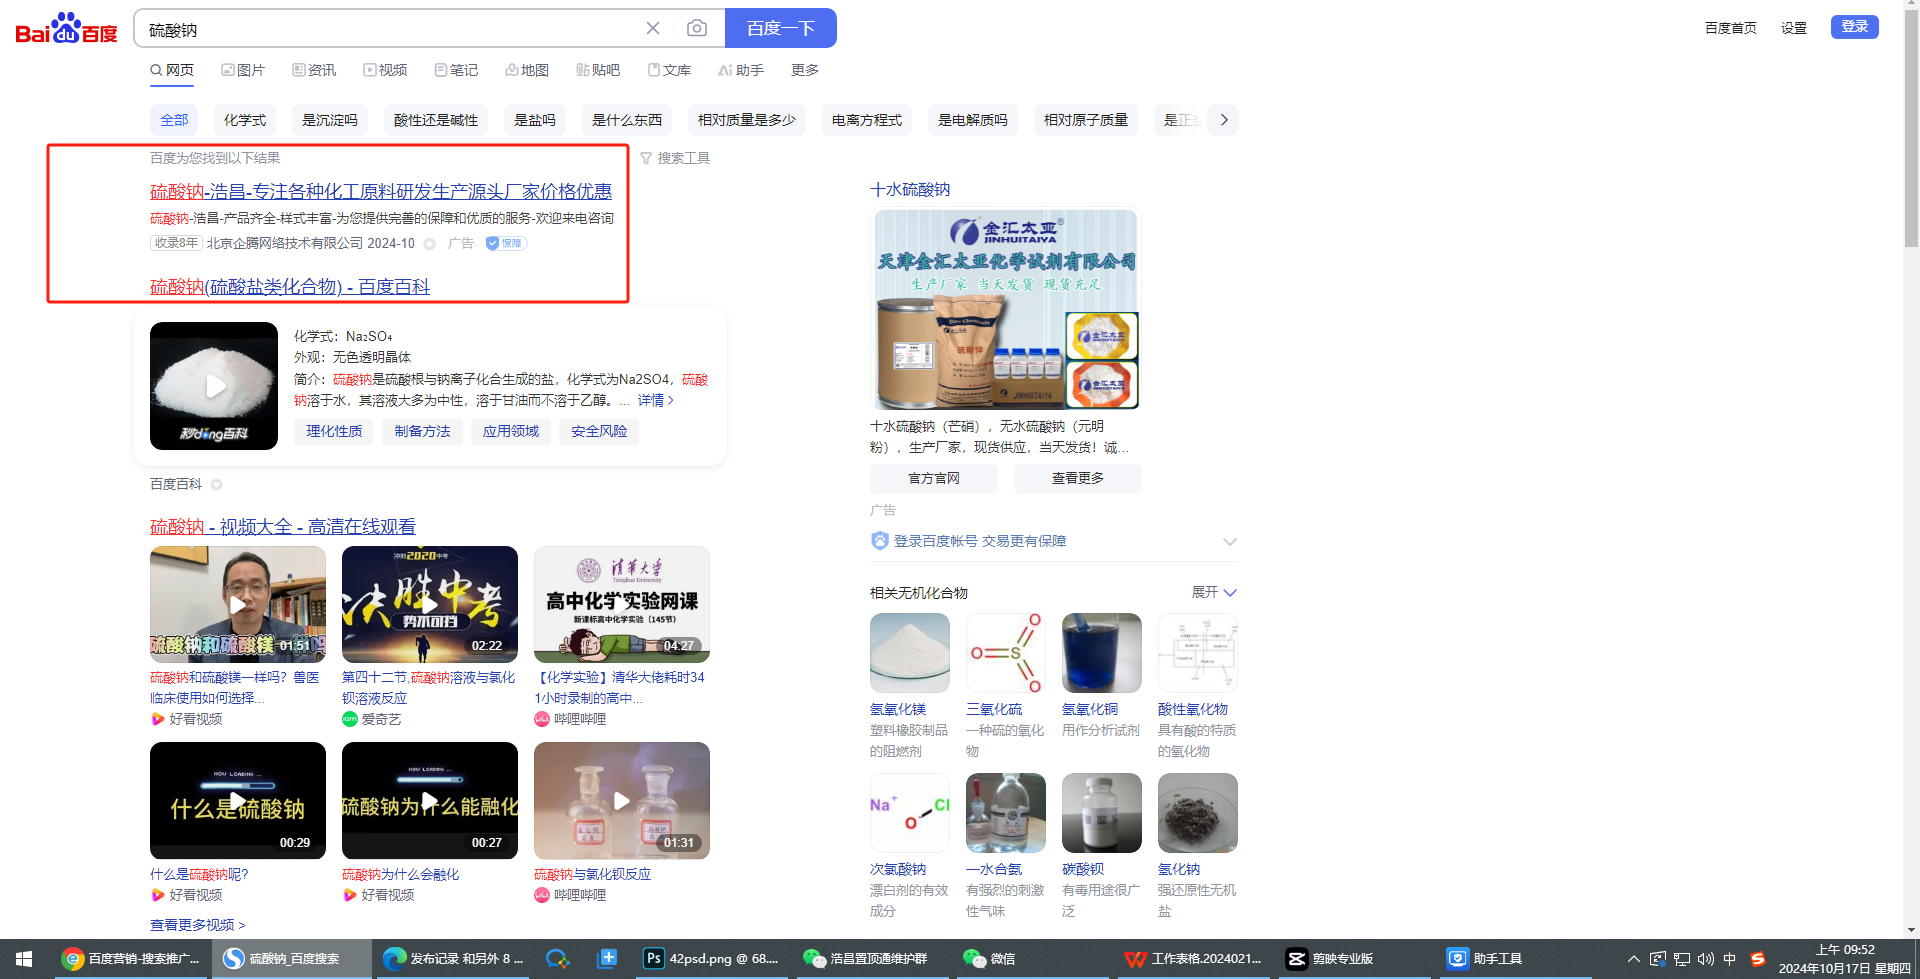Click the 百度一下 search button
Viewport: 1920px width, 979px height.
click(781, 28)
